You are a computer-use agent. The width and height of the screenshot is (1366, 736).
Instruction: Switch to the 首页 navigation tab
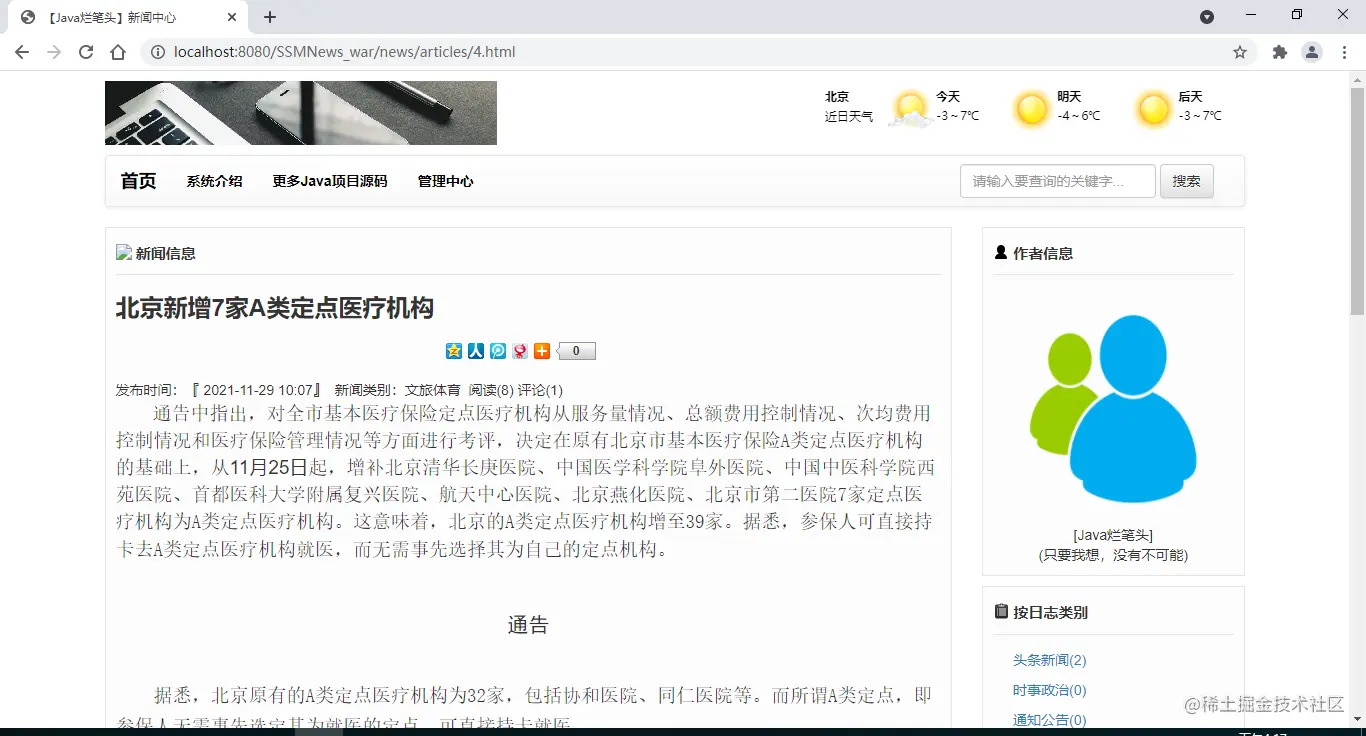click(x=137, y=181)
